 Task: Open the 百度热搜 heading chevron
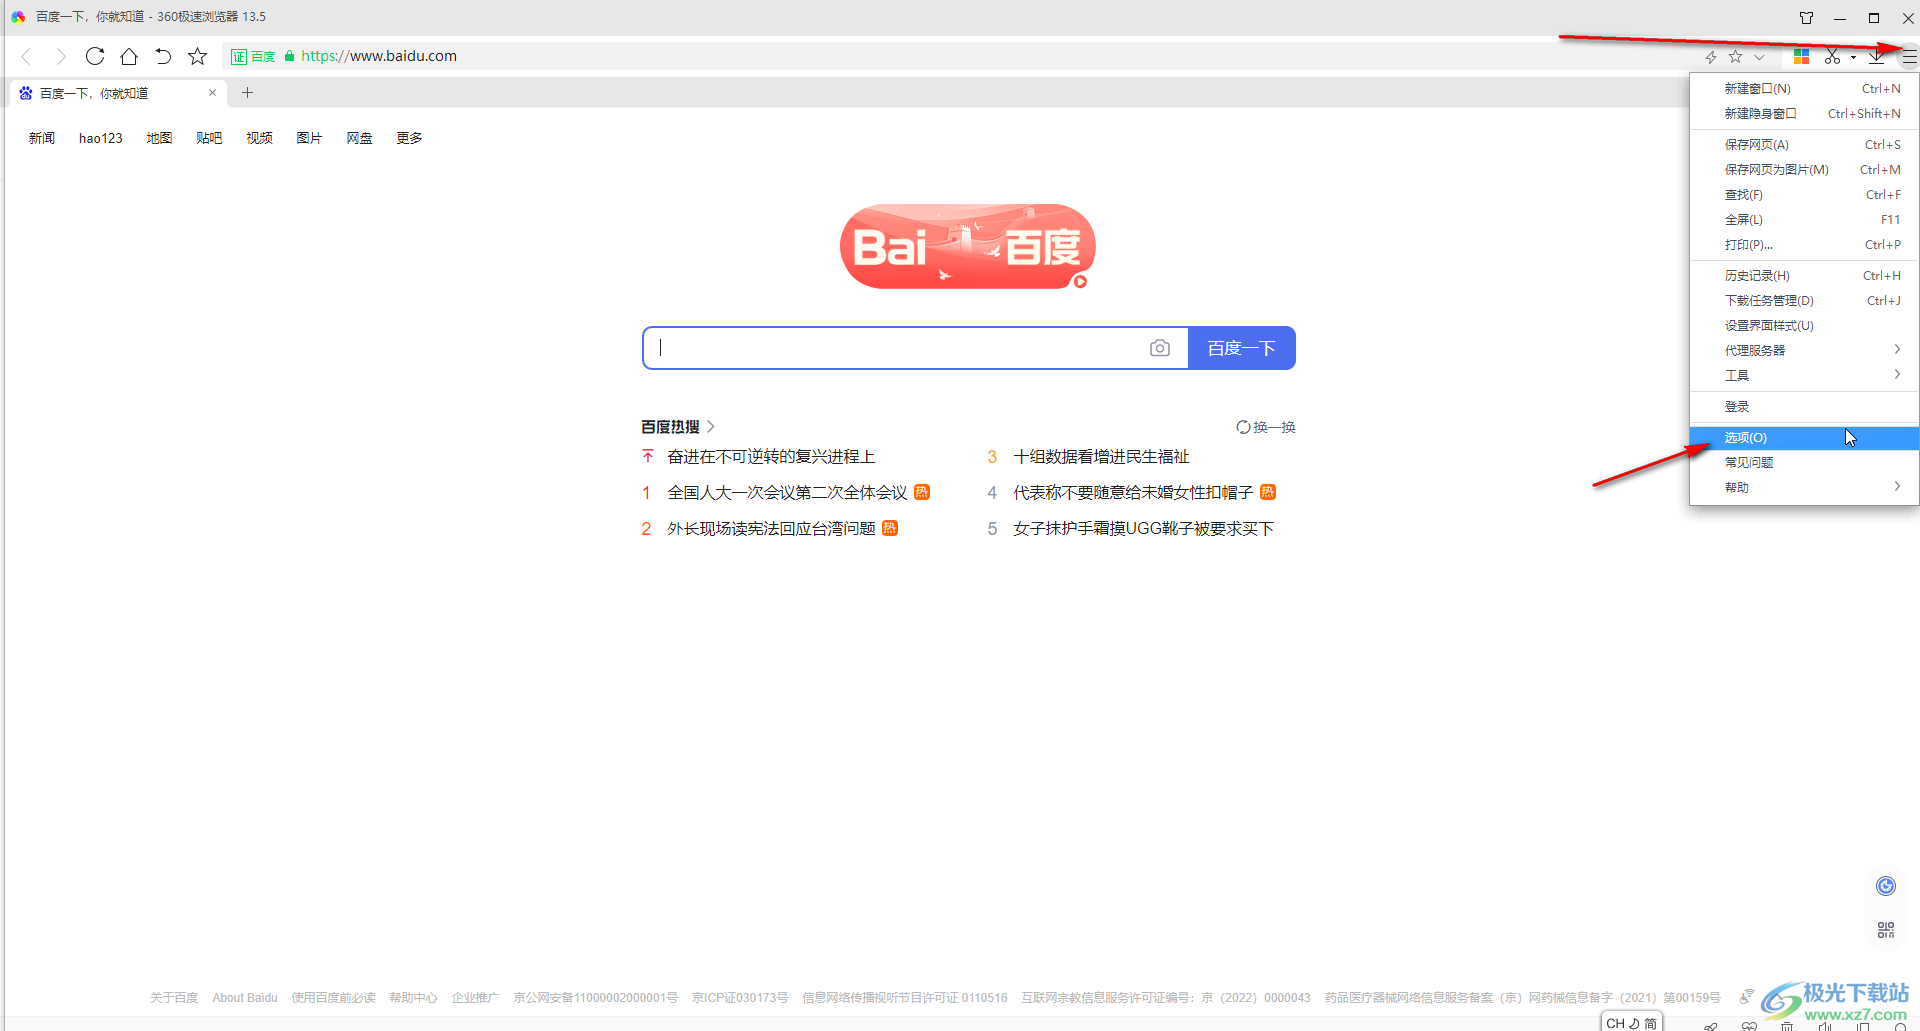pos(711,427)
